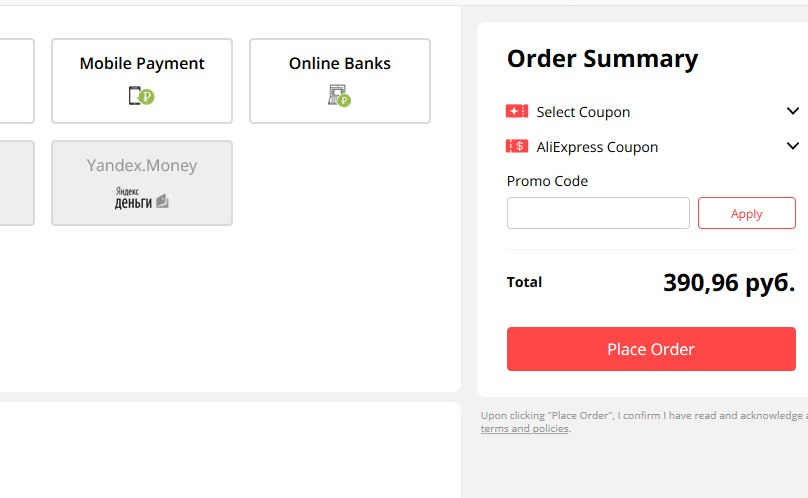
Task: Choose Mobile Payment method card
Action: (x=142, y=81)
